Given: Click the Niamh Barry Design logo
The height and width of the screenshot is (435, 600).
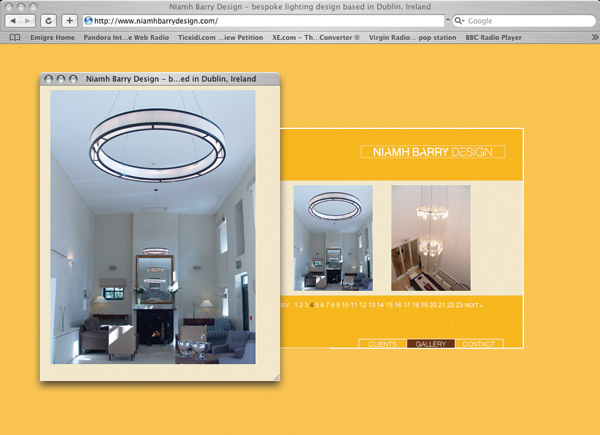Looking at the screenshot, I should [433, 152].
